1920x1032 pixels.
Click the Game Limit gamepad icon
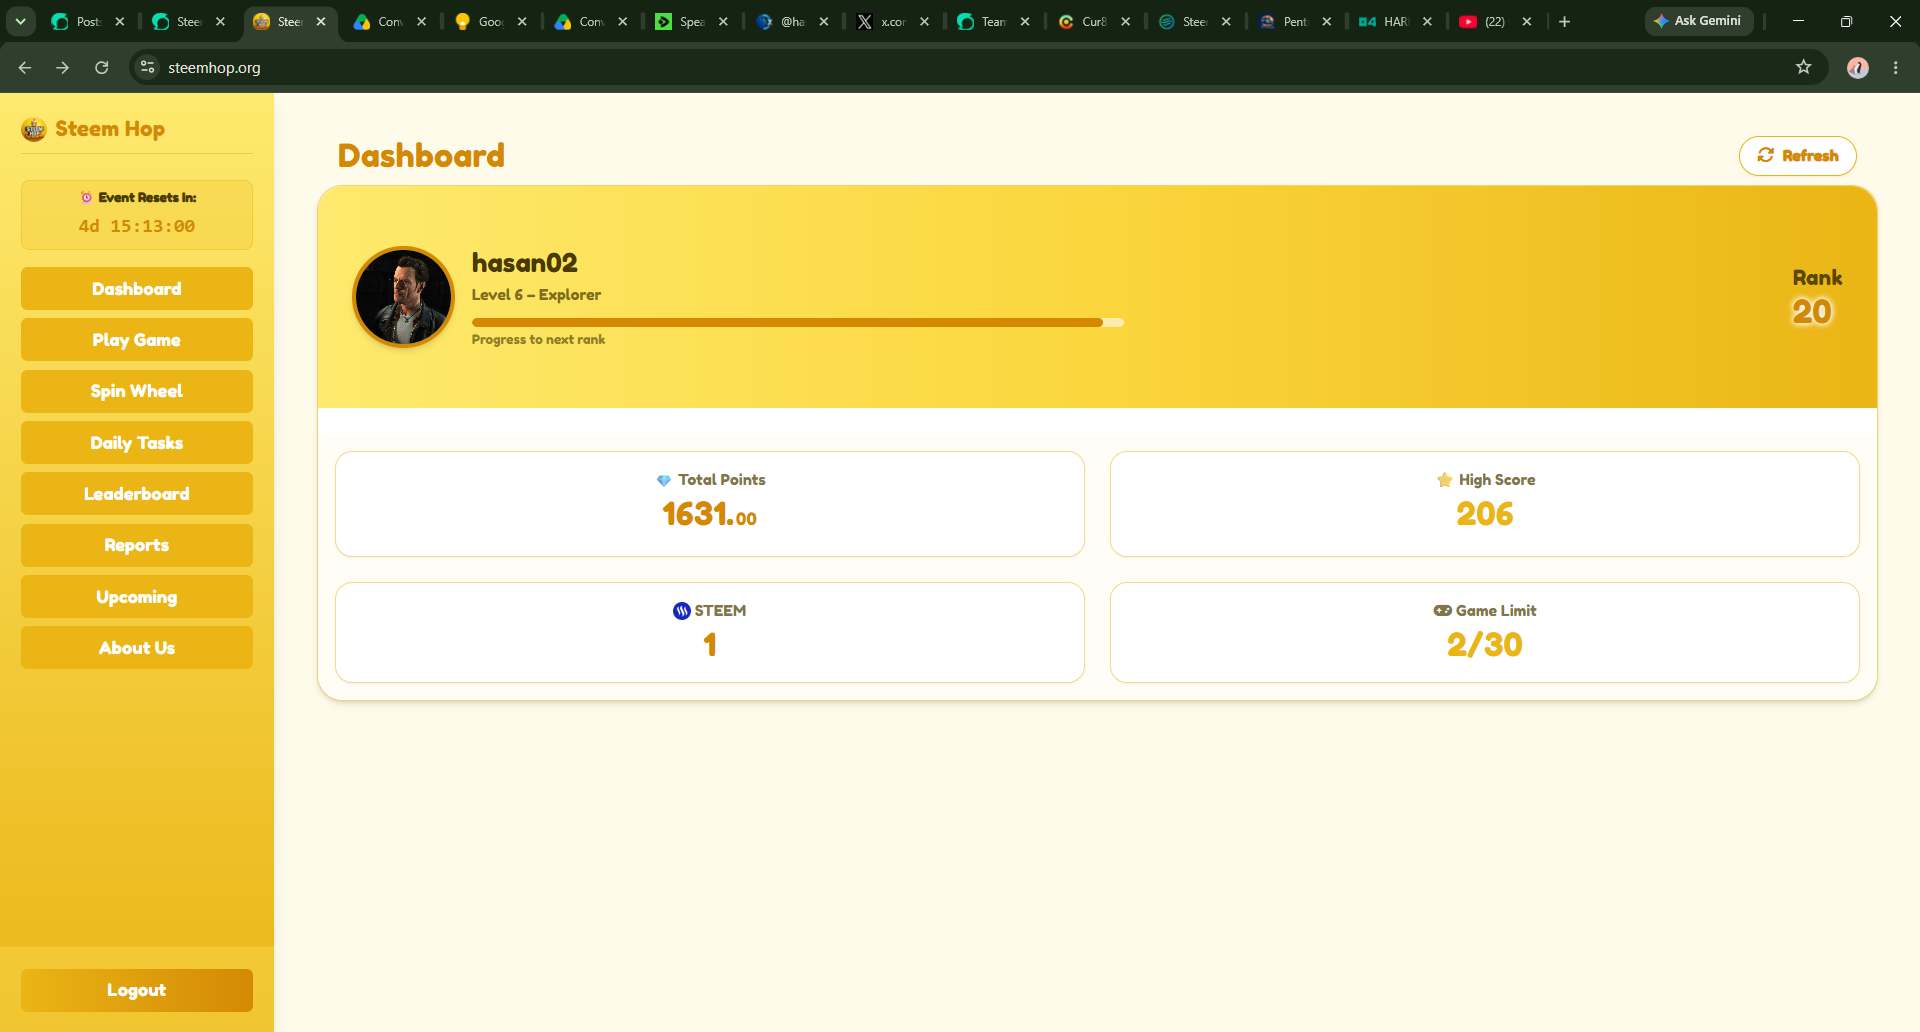(x=1443, y=610)
